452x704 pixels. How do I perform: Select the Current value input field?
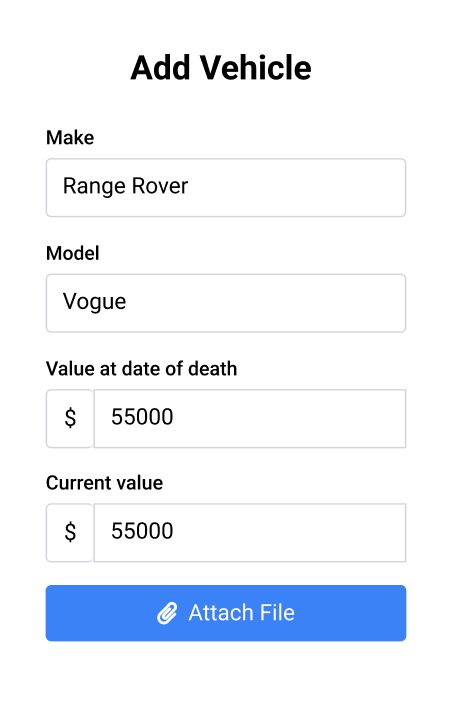pos(250,532)
